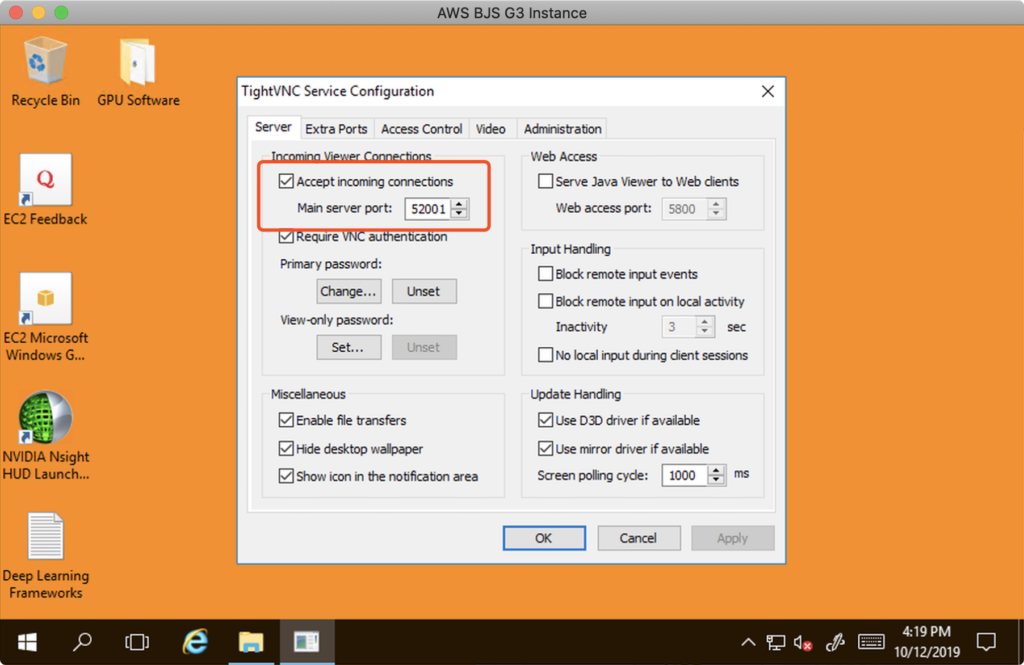1024x665 pixels.
Task: Uncheck Hide desktop wallpaper option
Action: pyautogui.click(x=287, y=449)
